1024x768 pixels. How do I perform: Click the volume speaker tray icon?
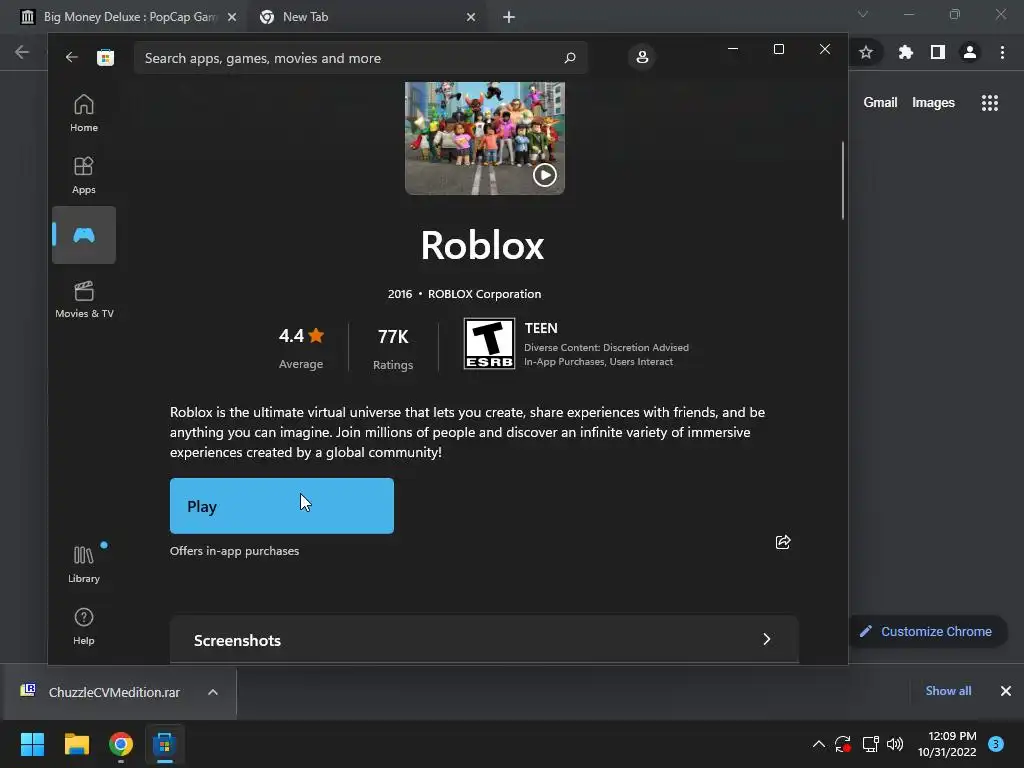click(895, 744)
